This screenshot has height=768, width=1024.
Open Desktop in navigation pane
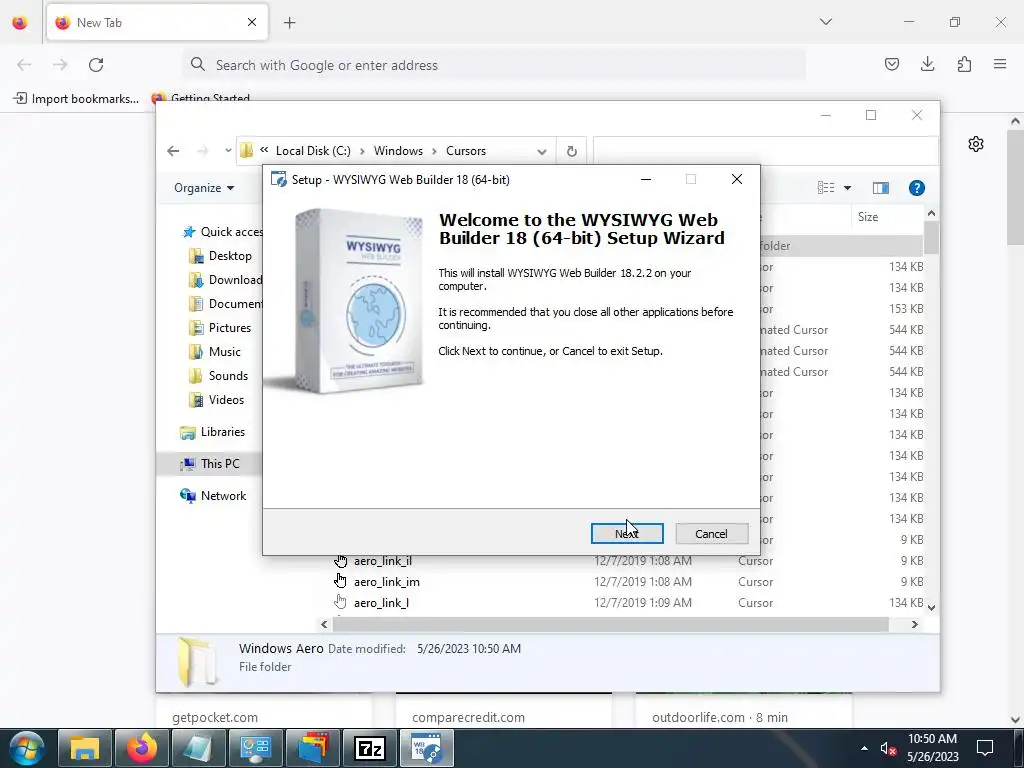[x=220, y=256]
